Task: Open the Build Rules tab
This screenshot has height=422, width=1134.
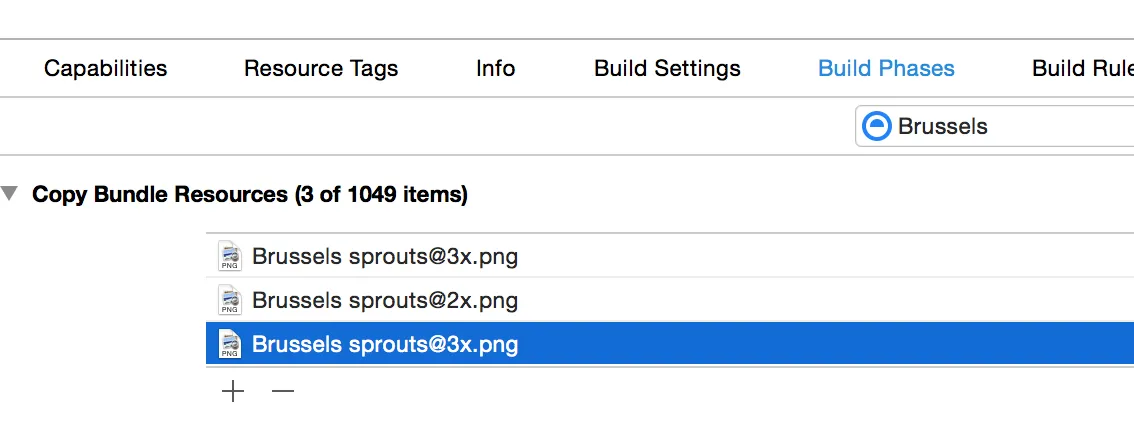Action: [1083, 69]
